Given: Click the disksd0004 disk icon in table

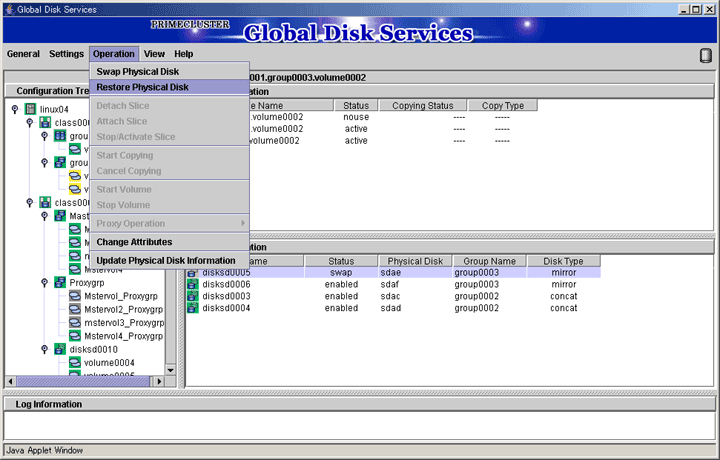Looking at the screenshot, I should point(192,308).
